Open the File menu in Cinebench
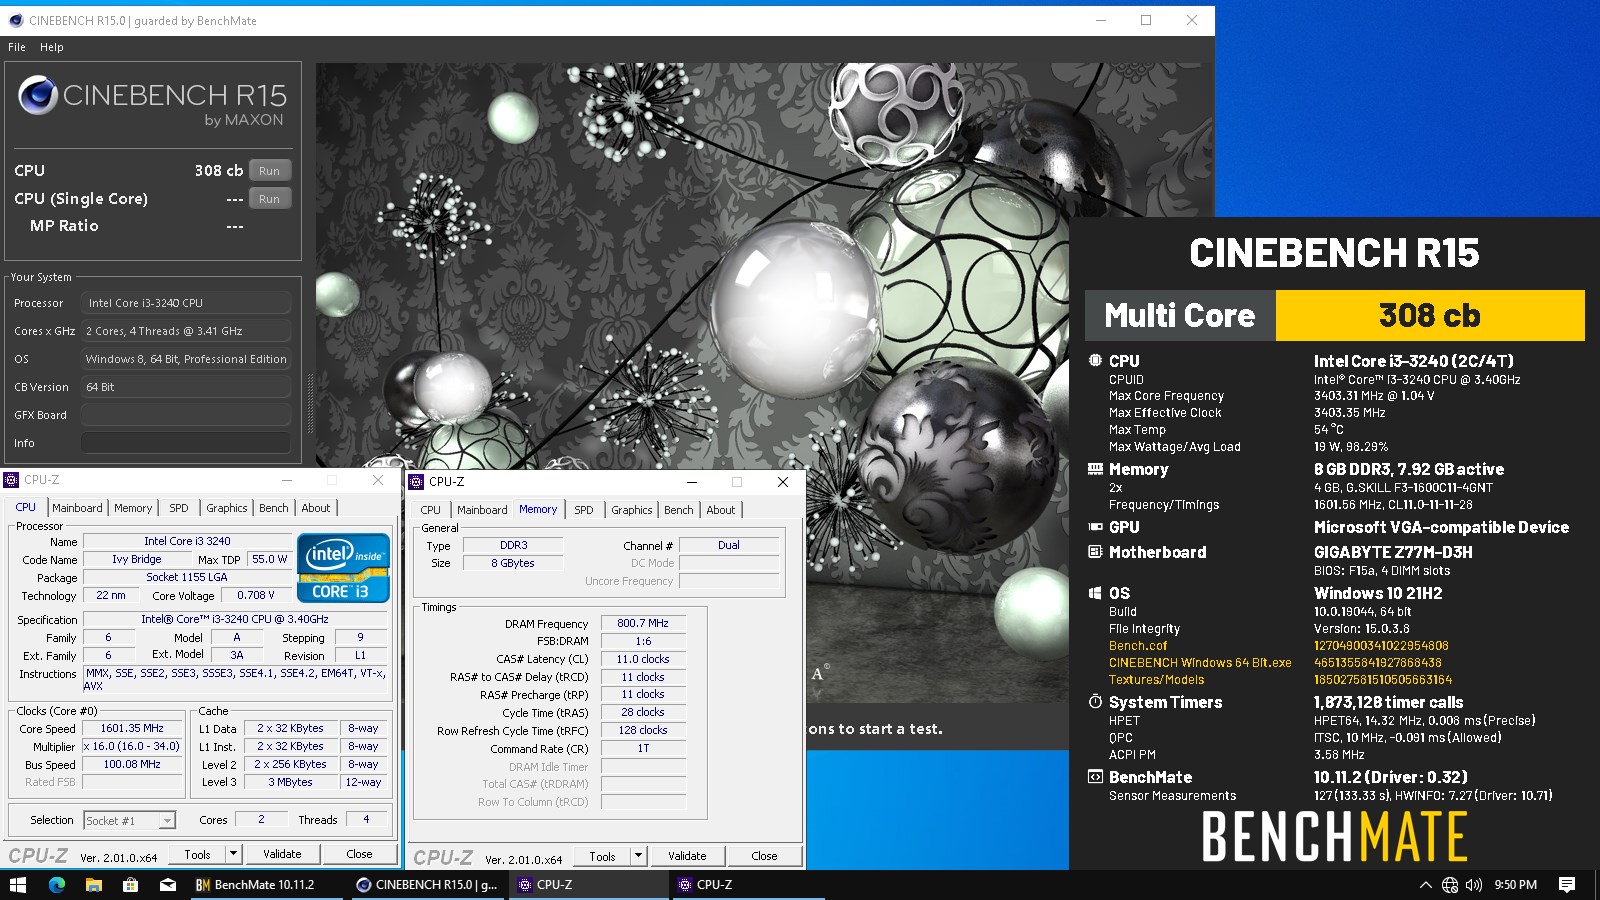 point(17,47)
